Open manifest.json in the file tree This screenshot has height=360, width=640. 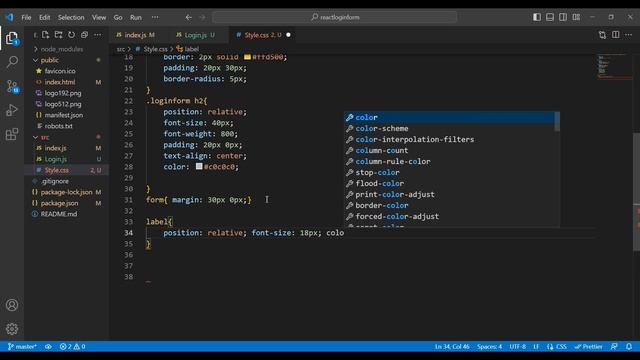64,115
